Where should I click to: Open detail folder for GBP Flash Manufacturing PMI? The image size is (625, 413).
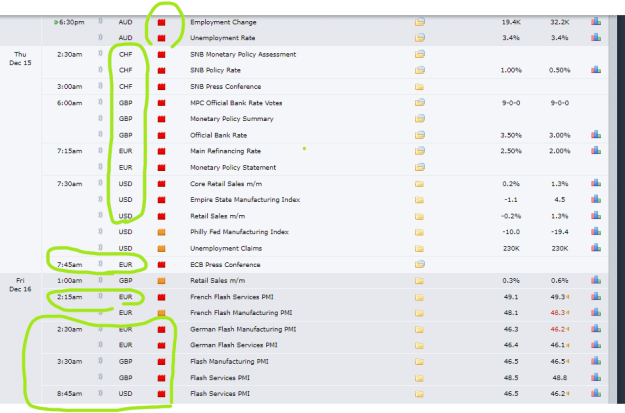pos(419,362)
